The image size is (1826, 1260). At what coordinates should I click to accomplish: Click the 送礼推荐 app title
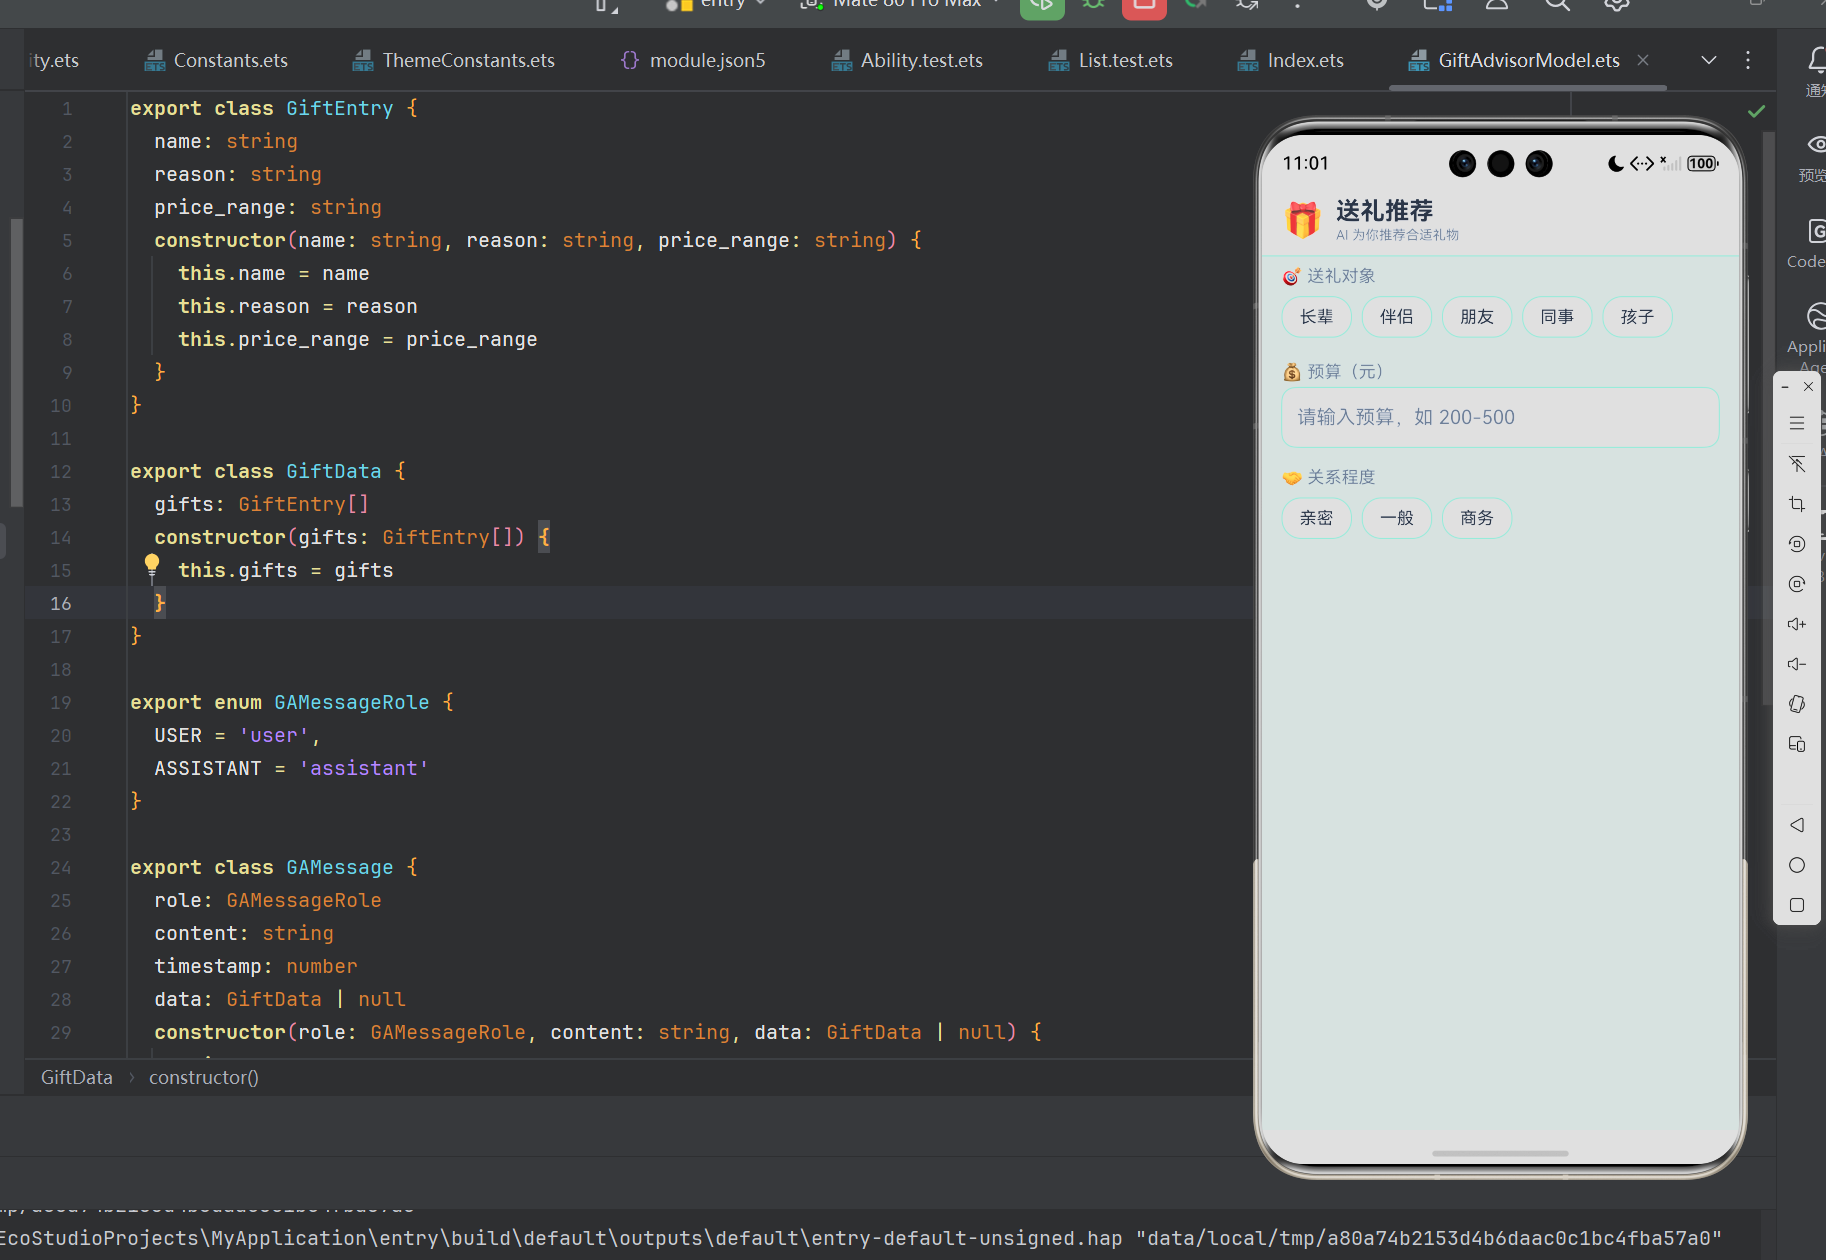pyautogui.click(x=1385, y=210)
